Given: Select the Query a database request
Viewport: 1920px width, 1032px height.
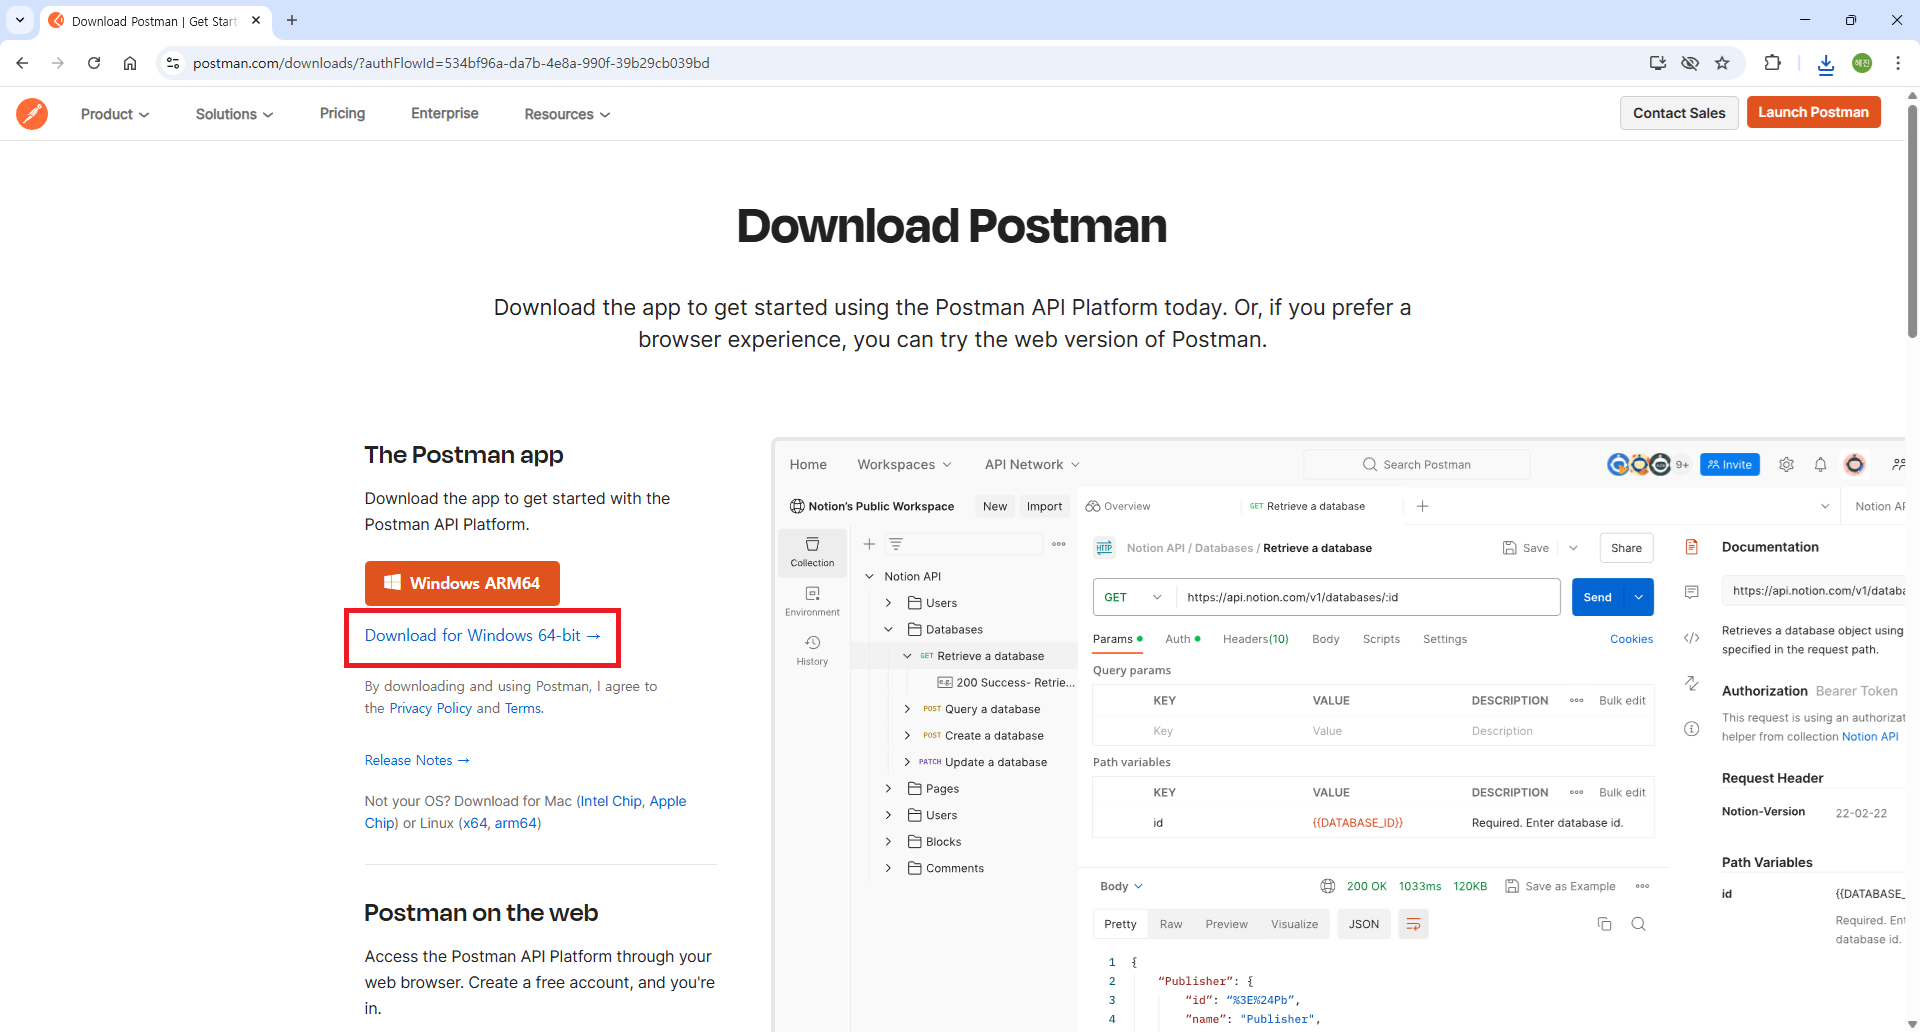Looking at the screenshot, I should (982, 709).
